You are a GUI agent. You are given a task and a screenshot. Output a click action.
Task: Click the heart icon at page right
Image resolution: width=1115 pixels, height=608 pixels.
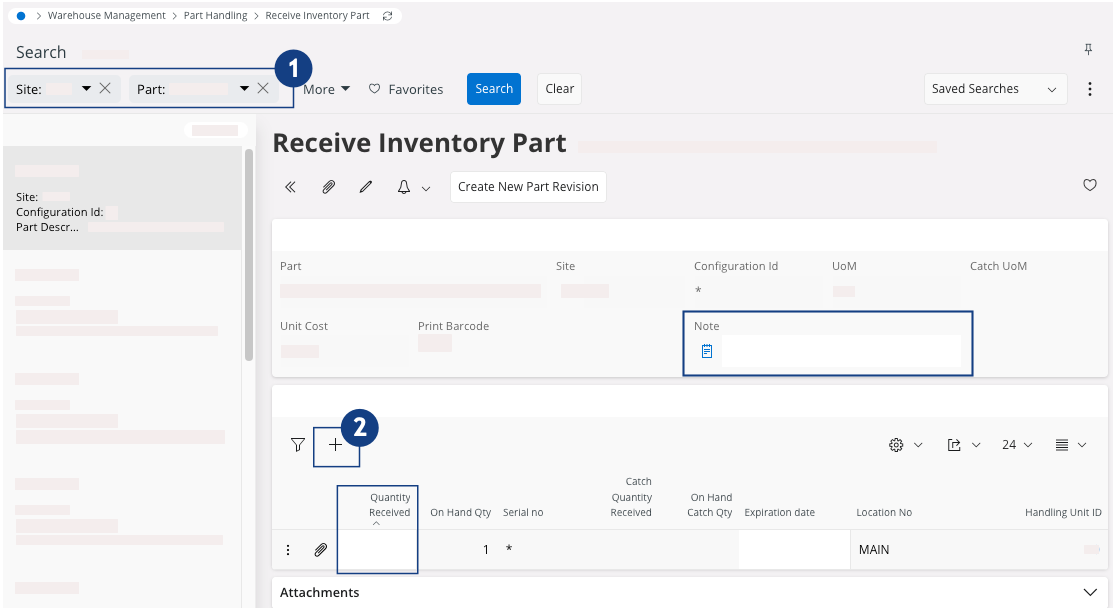(1090, 185)
